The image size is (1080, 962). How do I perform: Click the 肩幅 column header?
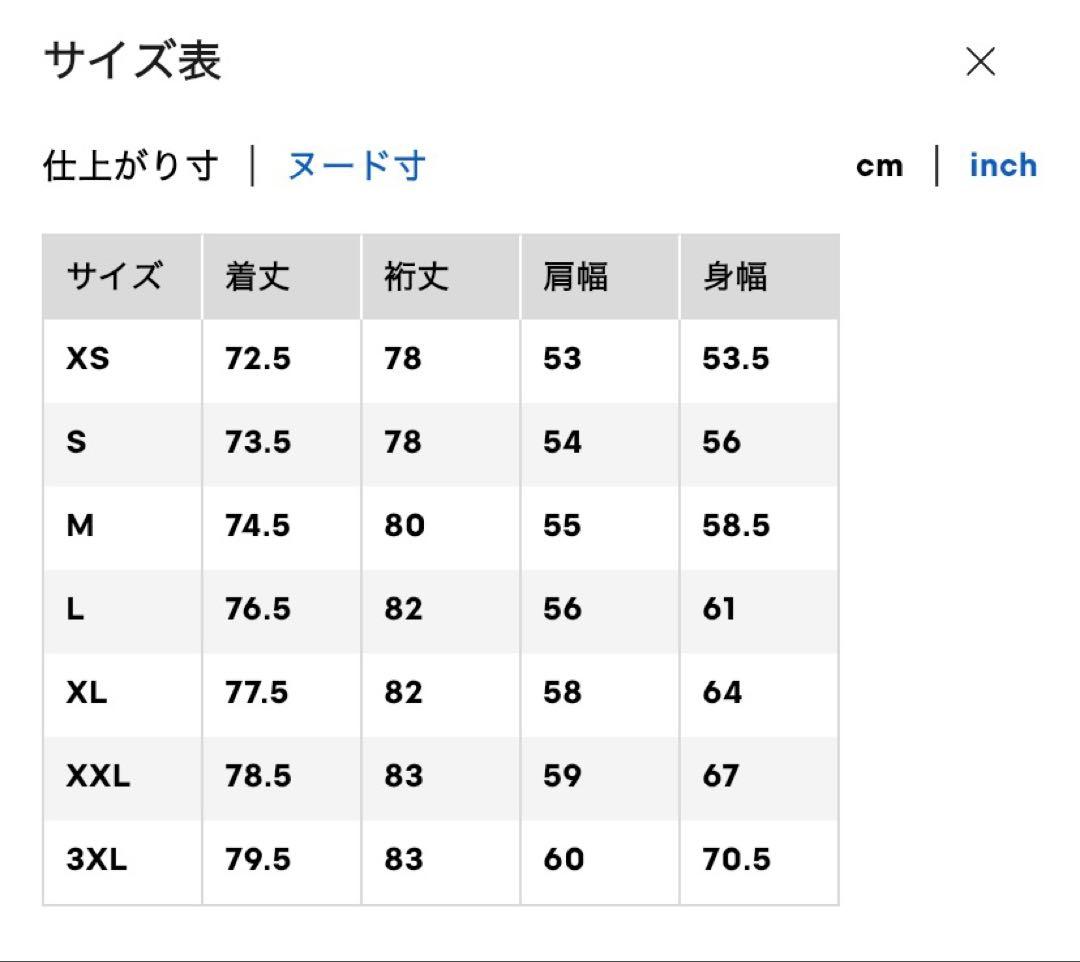(576, 277)
